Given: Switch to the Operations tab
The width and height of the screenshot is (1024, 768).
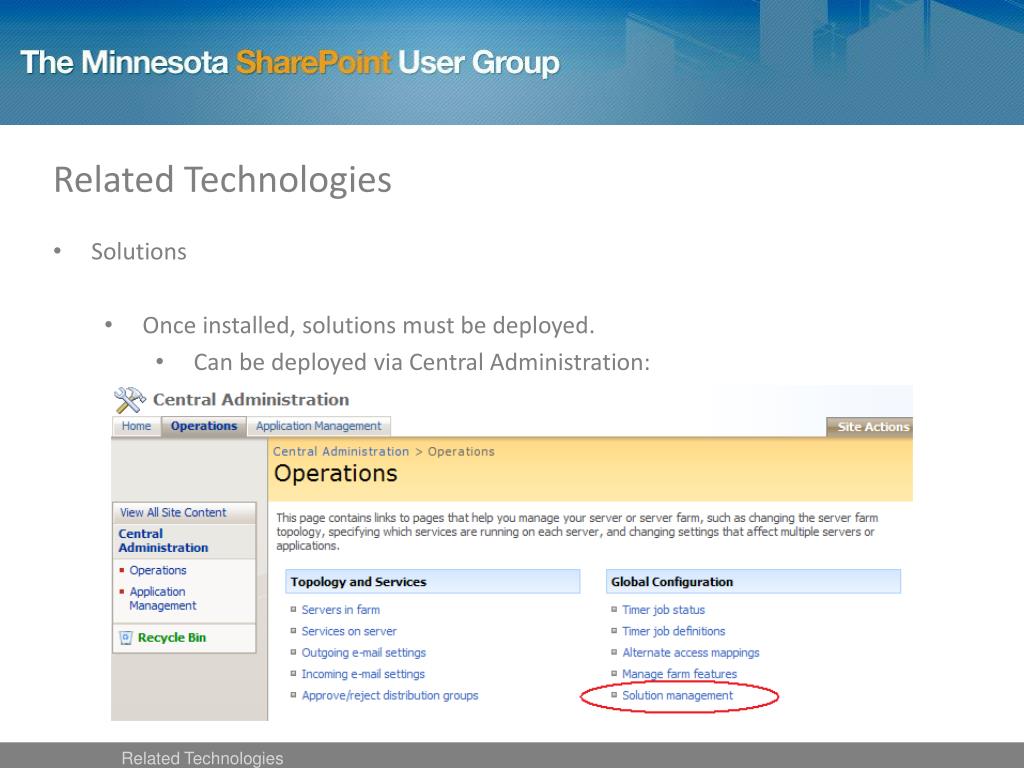Looking at the screenshot, I should click(204, 426).
